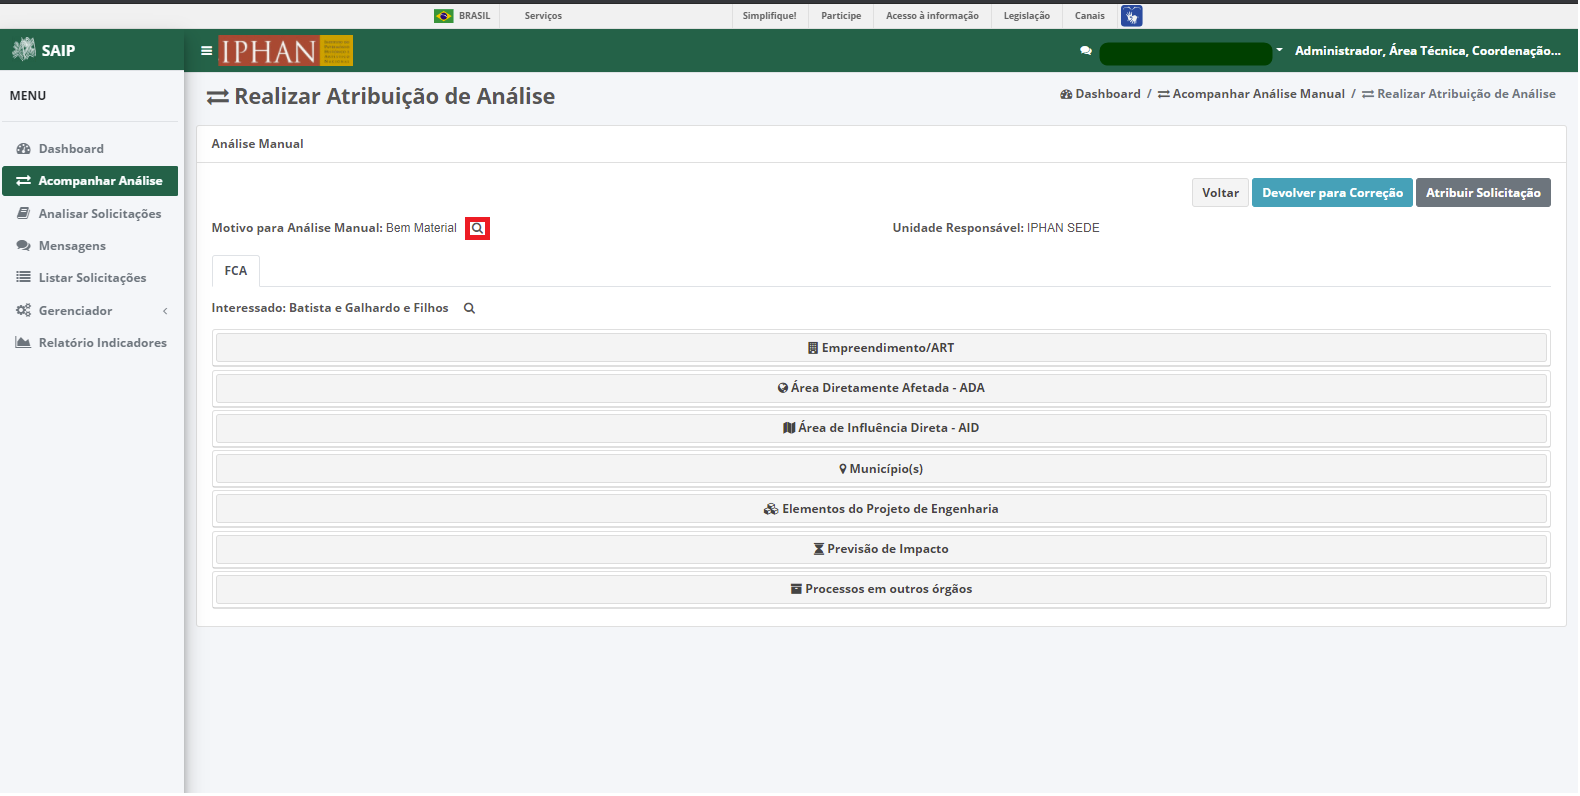Viewport: 1580px width, 796px height.
Task: Open Mensagens in the sidebar
Action: click(x=90, y=246)
